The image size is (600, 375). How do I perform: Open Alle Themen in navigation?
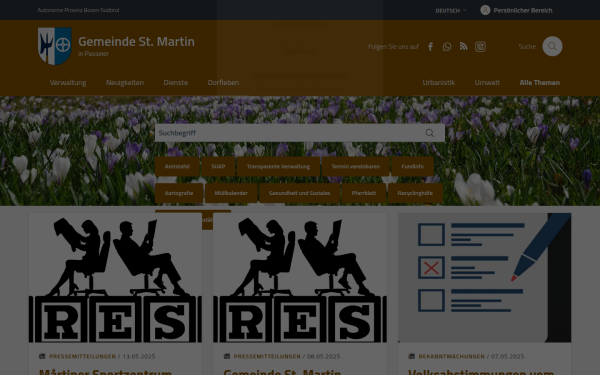[x=540, y=83]
